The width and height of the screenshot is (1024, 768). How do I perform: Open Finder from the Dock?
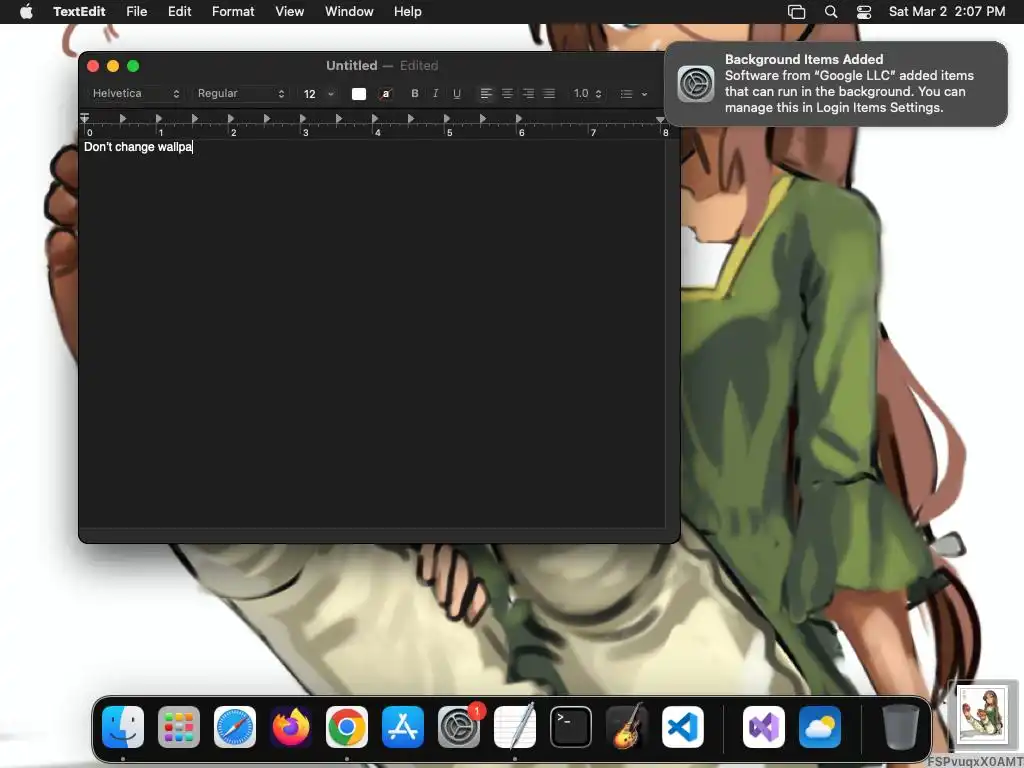point(123,727)
